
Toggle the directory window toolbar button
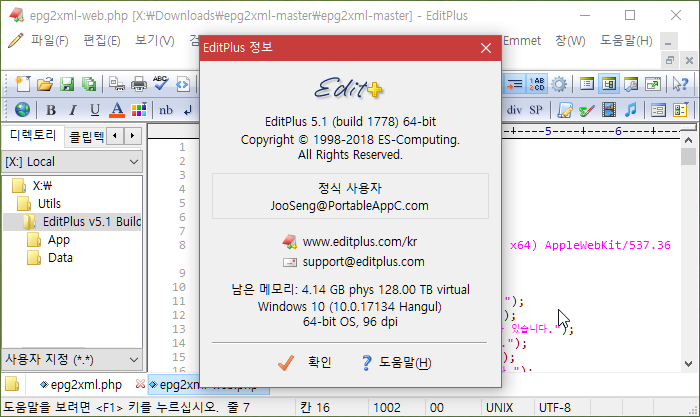[x=609, y=84]
